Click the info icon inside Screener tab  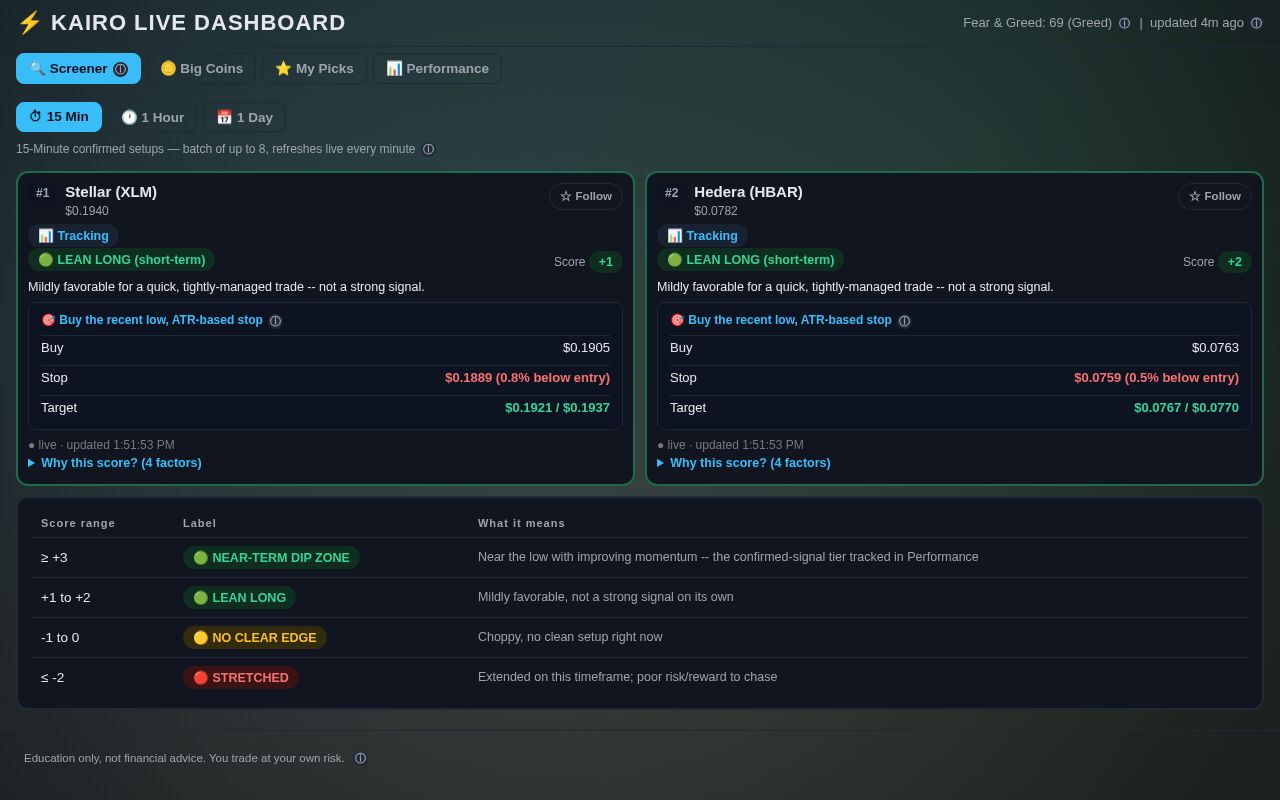point(120,69)
